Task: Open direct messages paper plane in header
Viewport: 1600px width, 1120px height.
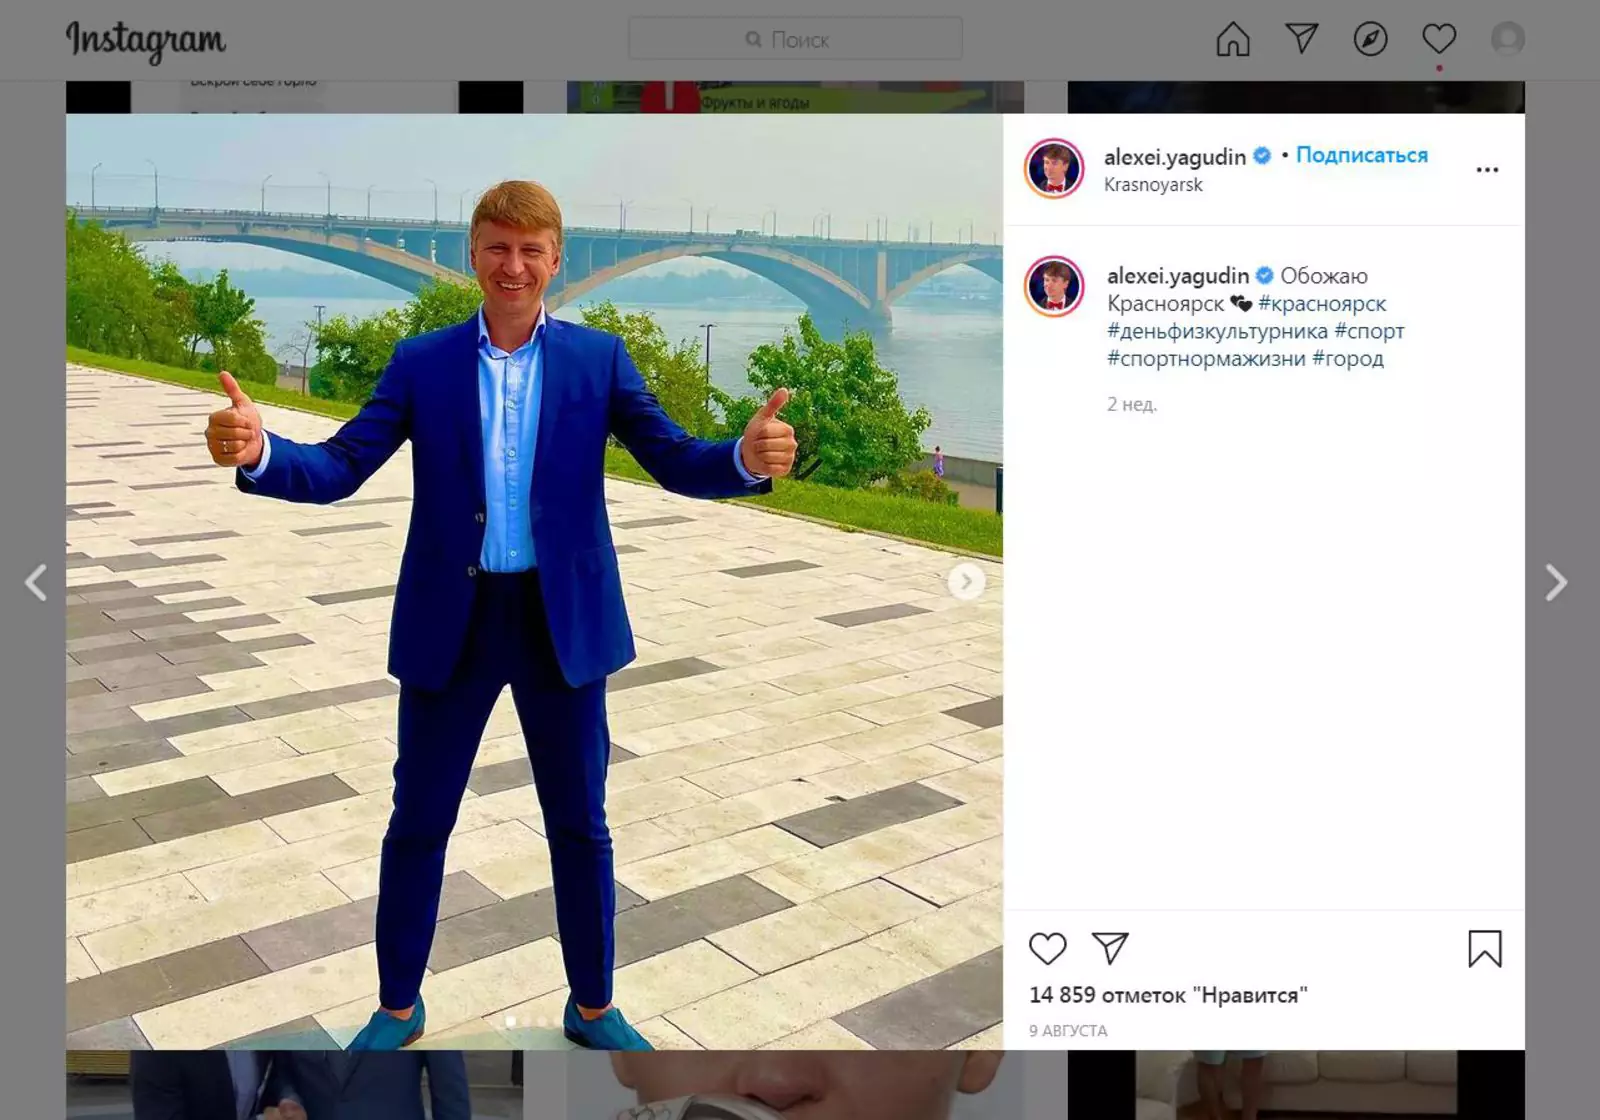Action: click(1301, 40)
